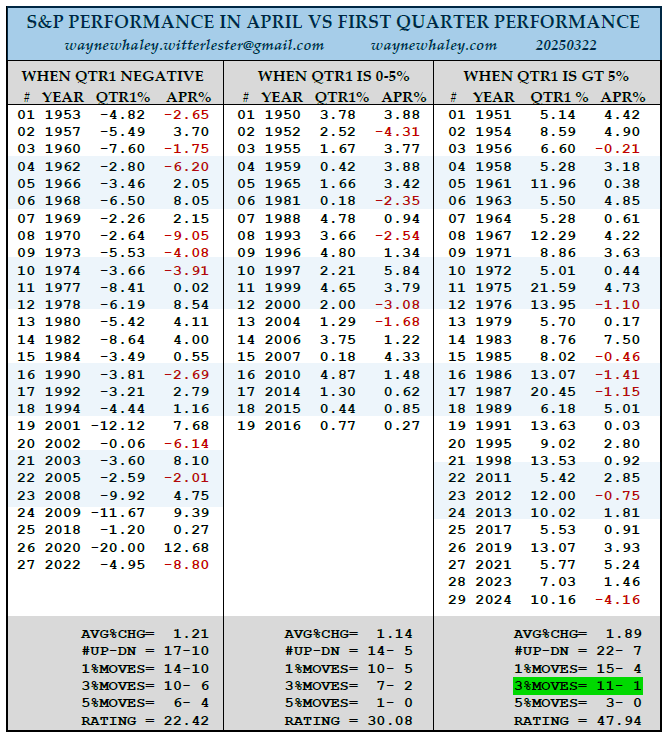Screen dimensions: 668x739
Task: Click the AVG%CHG= 1.21 summary
Action: tap(145, 634)
